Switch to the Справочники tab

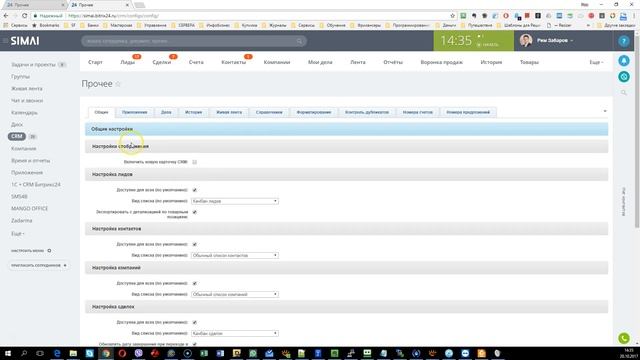pos(269,112)
